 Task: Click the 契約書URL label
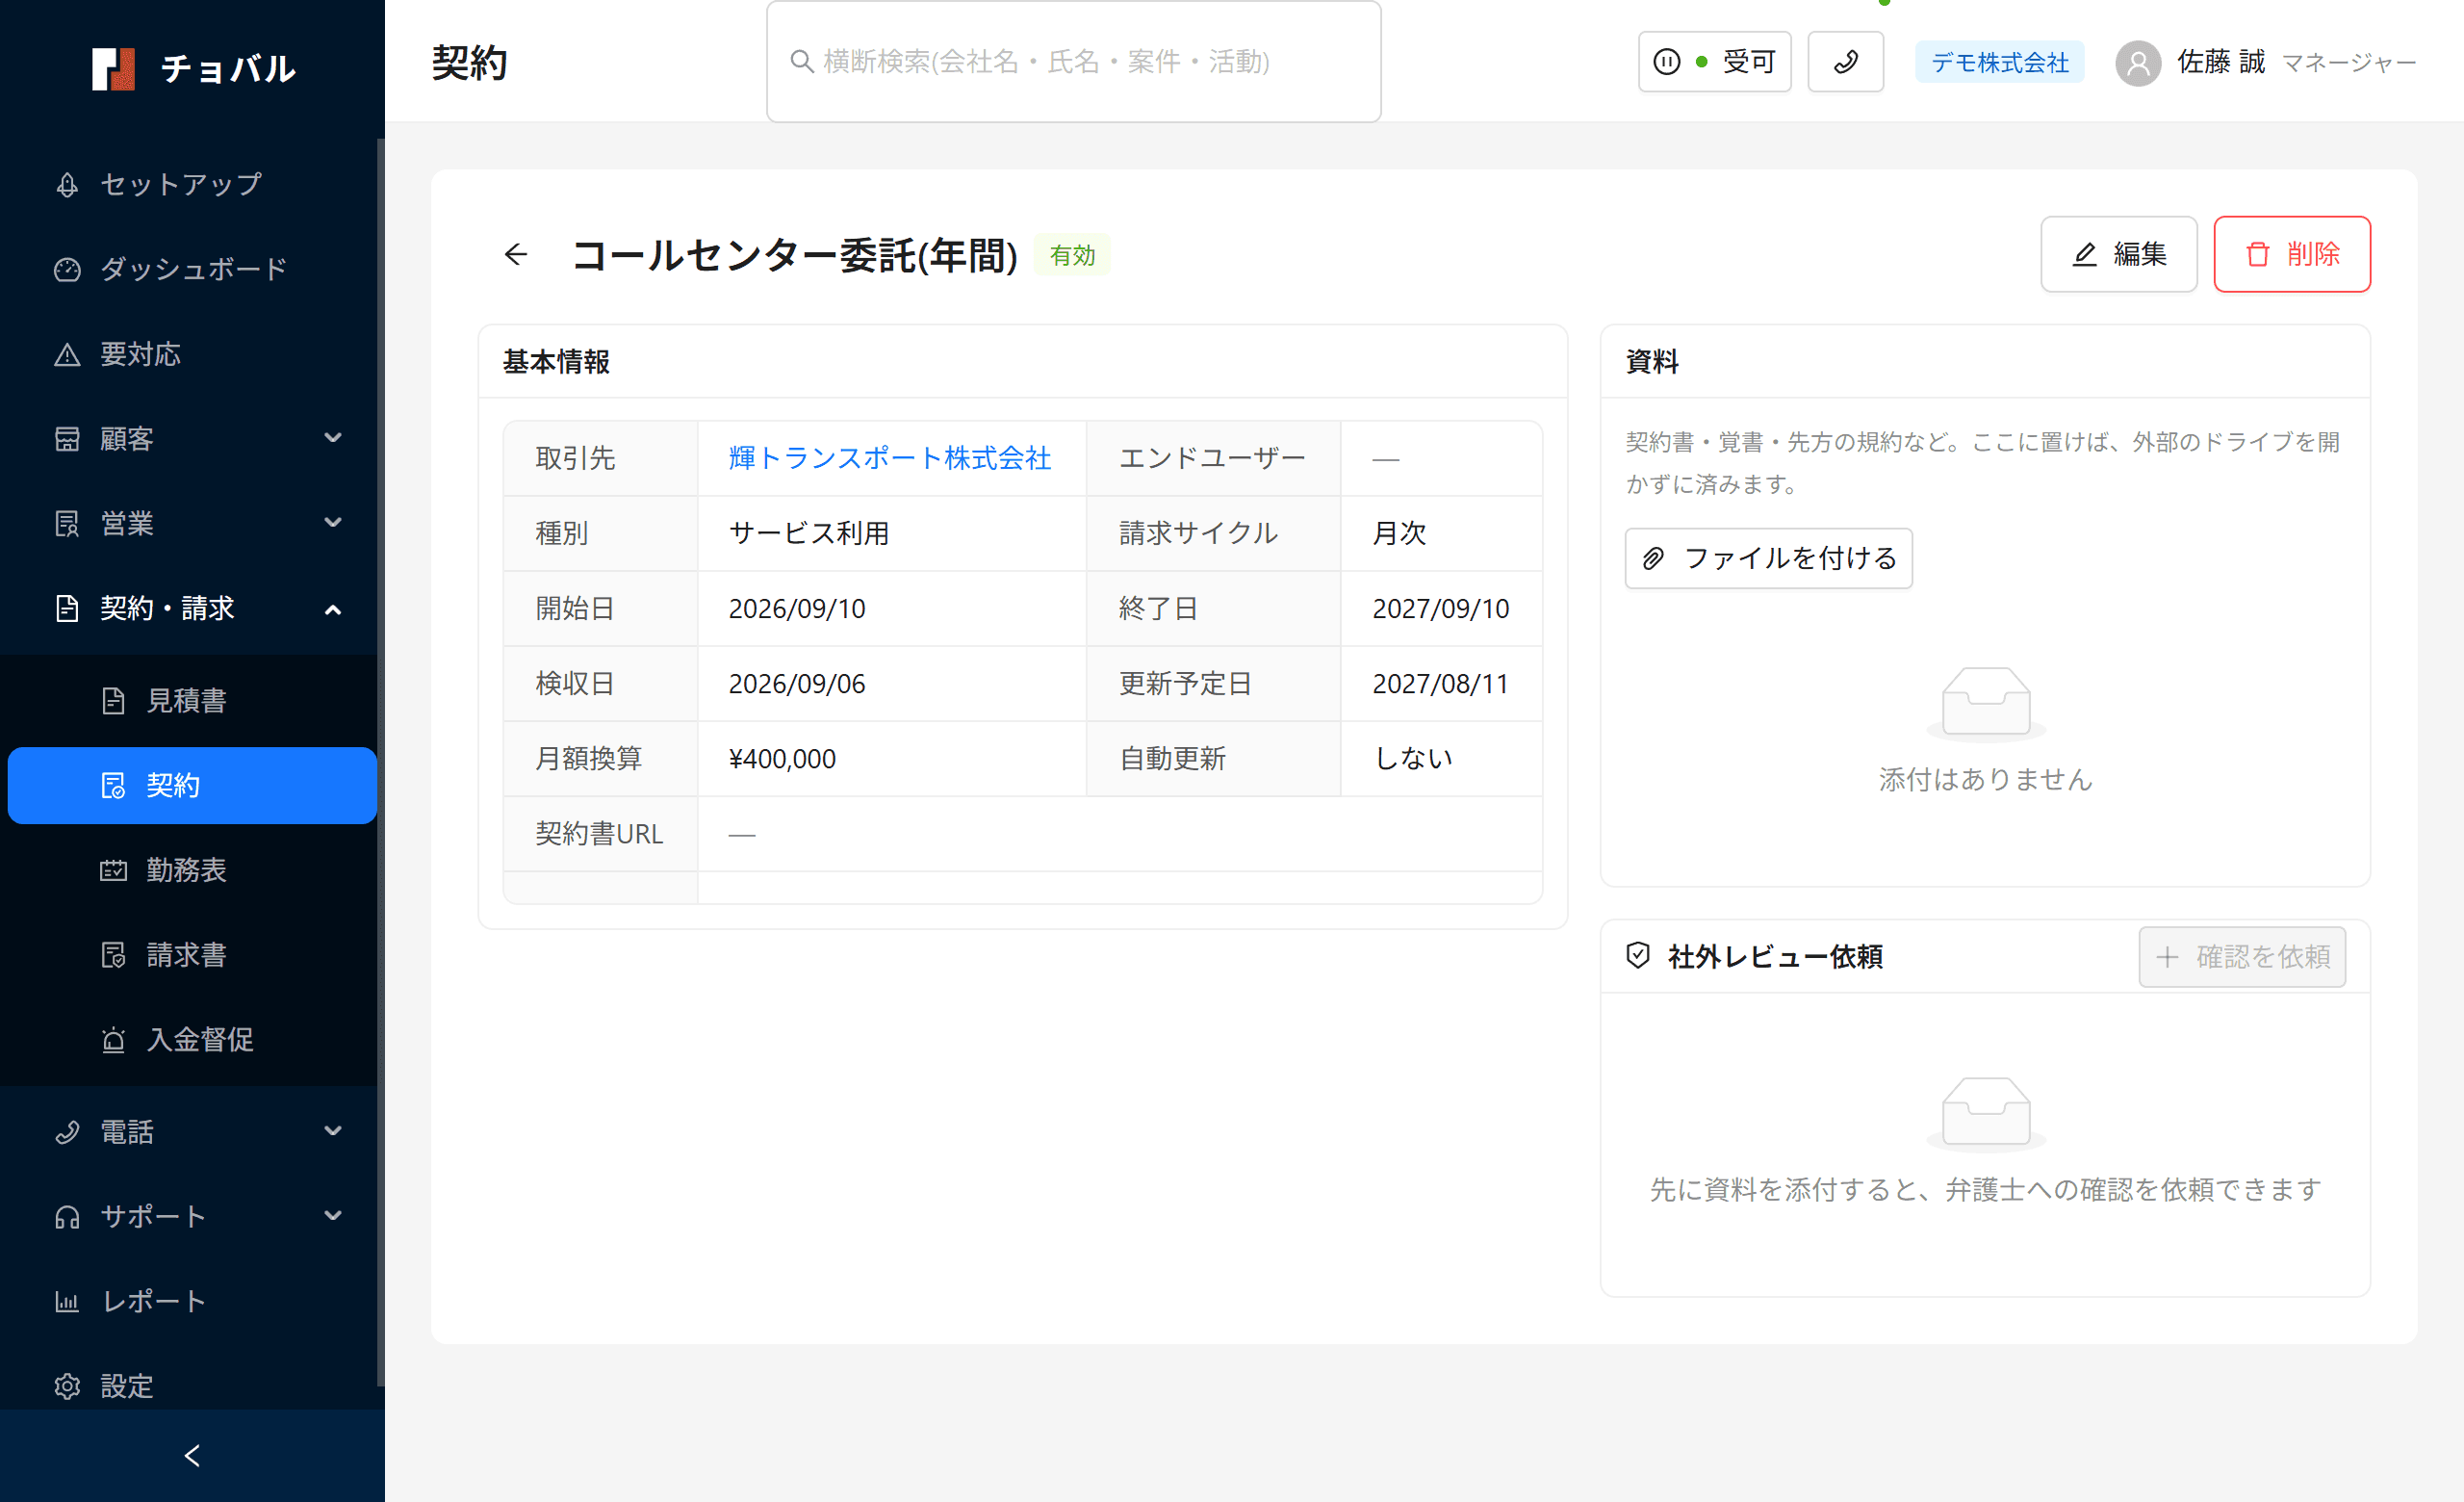pos(599,834)
